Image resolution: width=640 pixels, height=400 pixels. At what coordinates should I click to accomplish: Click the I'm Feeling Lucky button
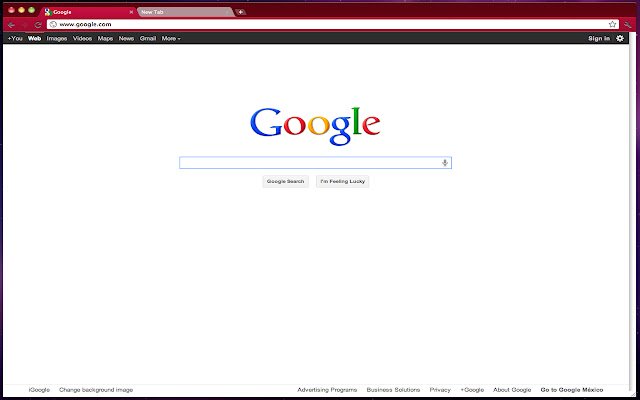pyautogui.click(x=342, y=181)
